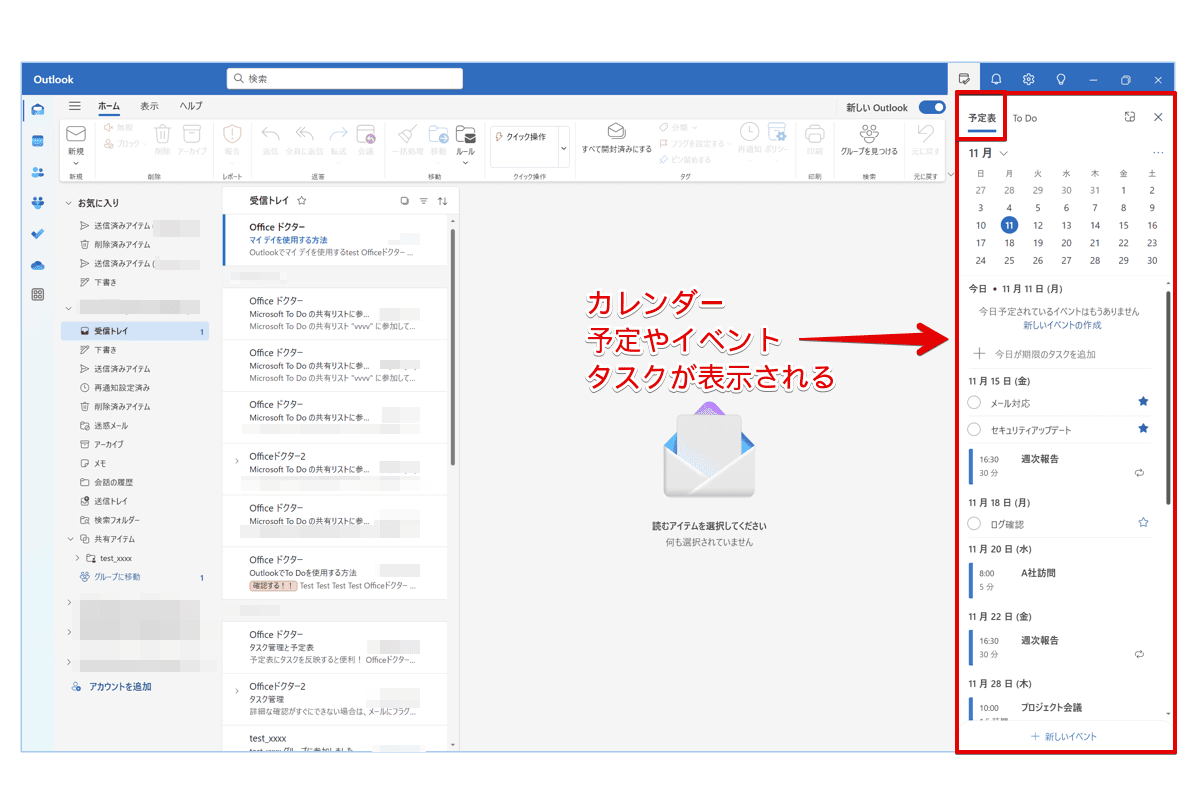Viewport: 1200px width, 800px height.
Task: Turn off the 新しい Outlook toggle
Action: [932, 107]
